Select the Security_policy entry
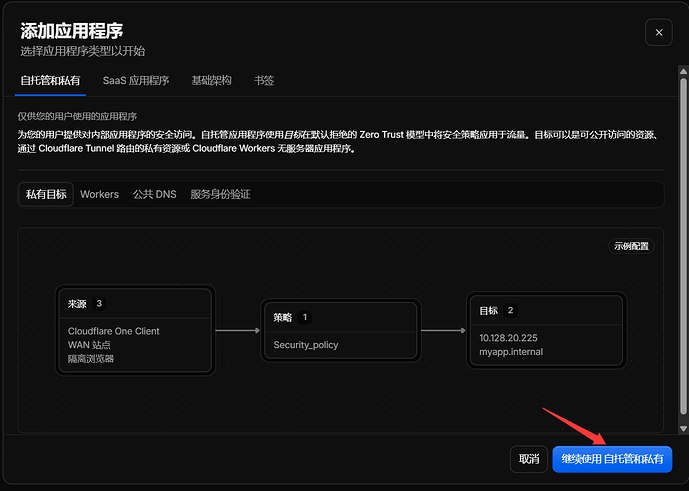The width and height of the screenshot is (689, 491). [306, 345]
